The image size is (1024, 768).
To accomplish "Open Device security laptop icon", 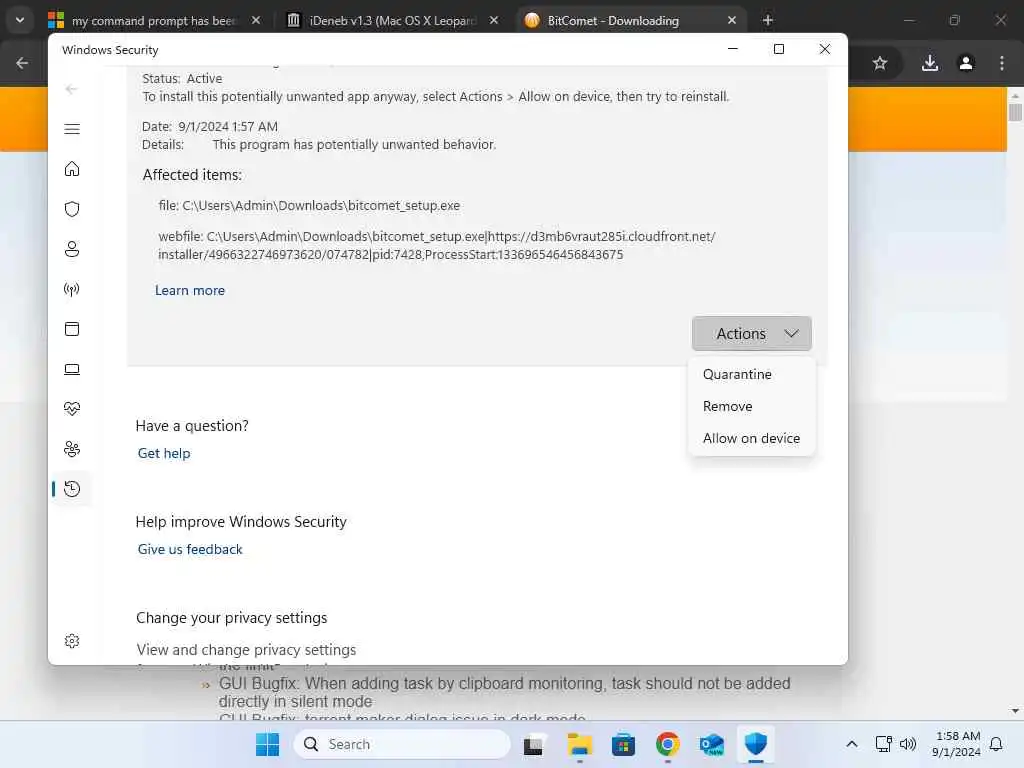I will [x=72, y=369].
